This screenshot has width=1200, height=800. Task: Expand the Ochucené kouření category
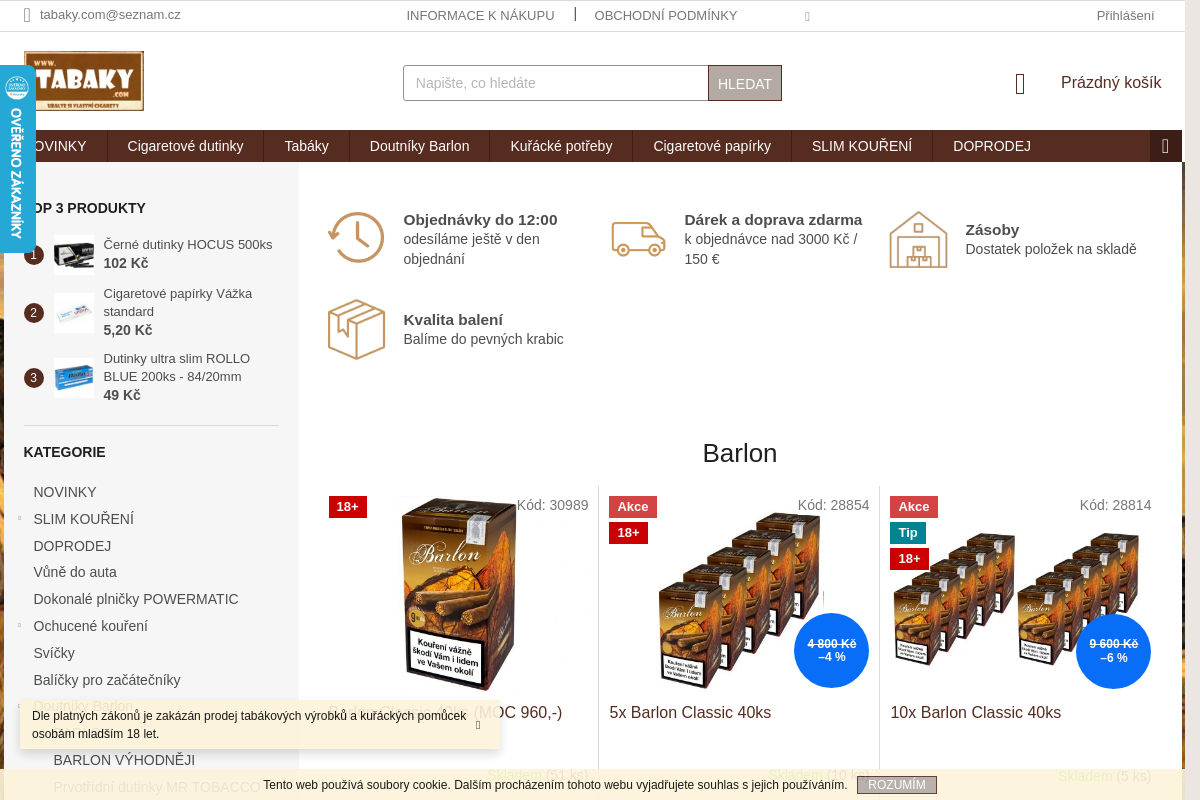click(17, 626)
